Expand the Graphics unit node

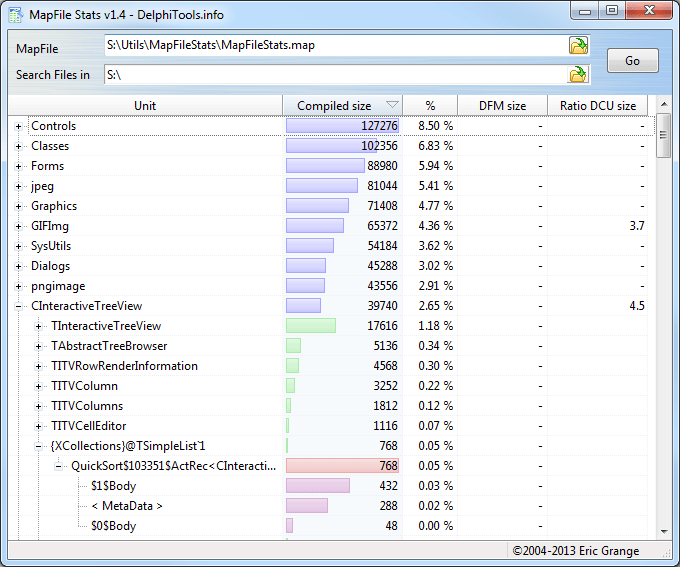[18, 206]
